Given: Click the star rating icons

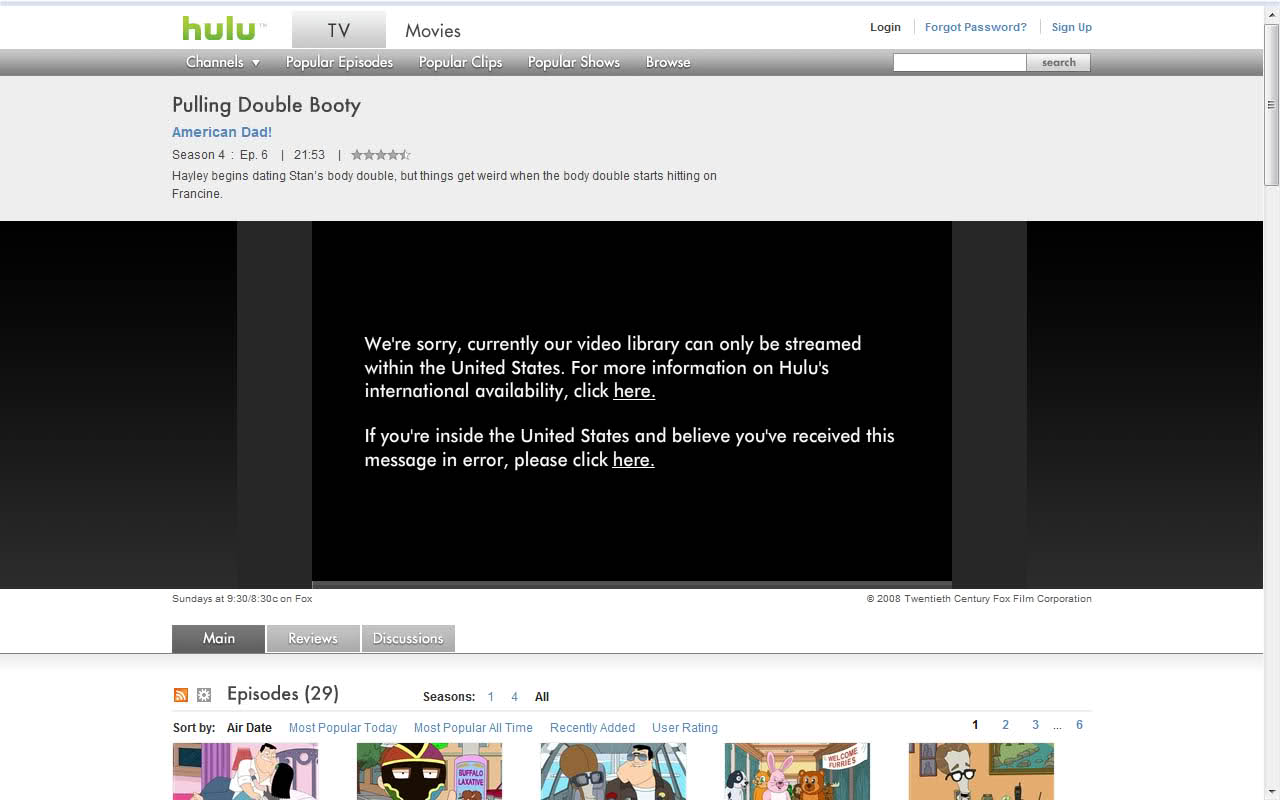Looking at the screenshot, I should [x=381, y=155].
